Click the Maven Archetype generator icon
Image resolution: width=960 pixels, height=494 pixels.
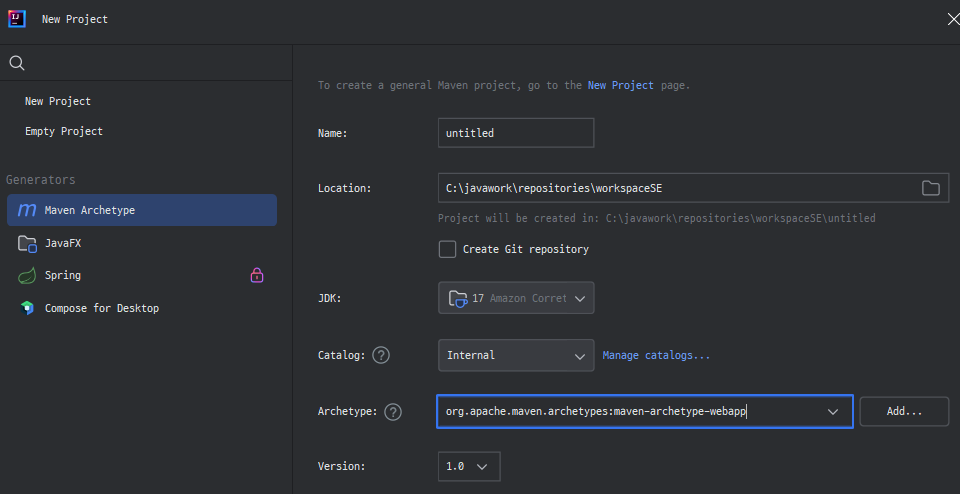coord(27,210)
